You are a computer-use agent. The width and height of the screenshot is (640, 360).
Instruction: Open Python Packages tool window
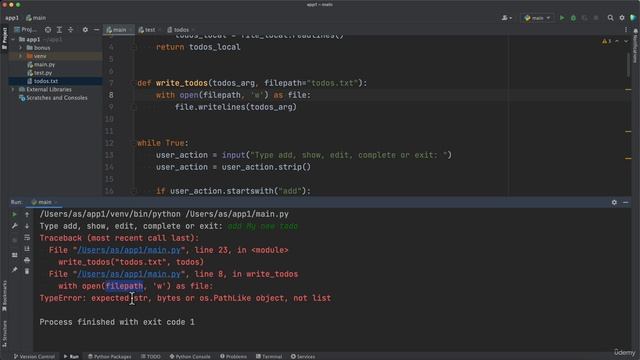[109, 356]
